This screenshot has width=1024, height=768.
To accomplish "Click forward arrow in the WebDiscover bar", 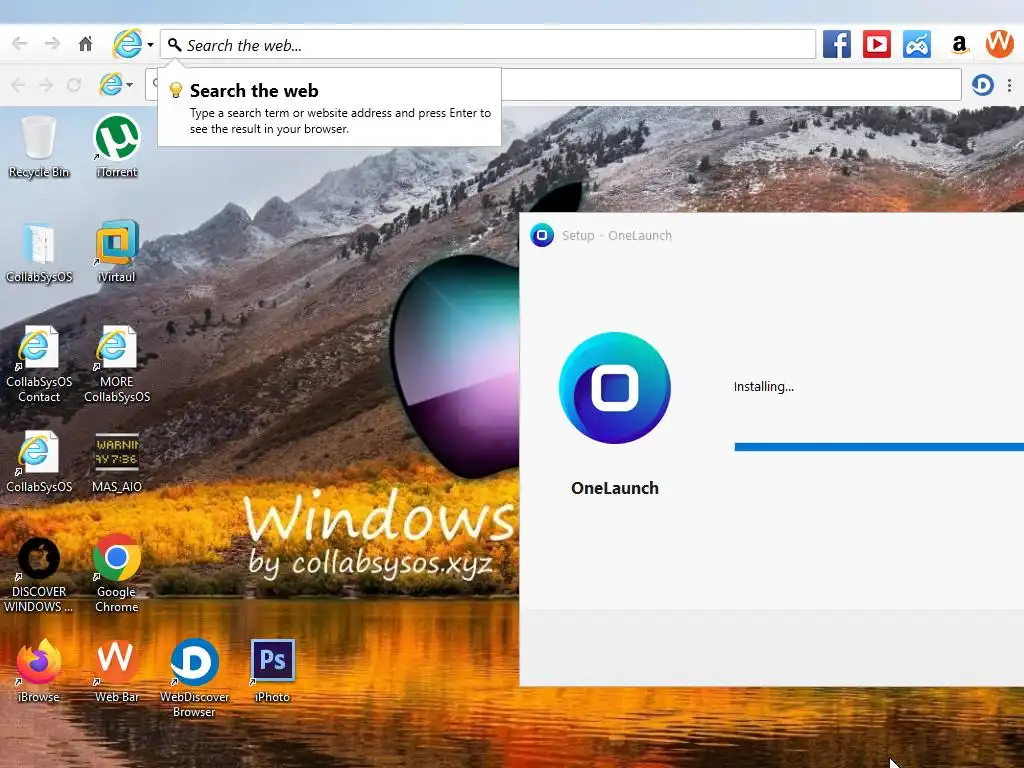I will (46, 85).
